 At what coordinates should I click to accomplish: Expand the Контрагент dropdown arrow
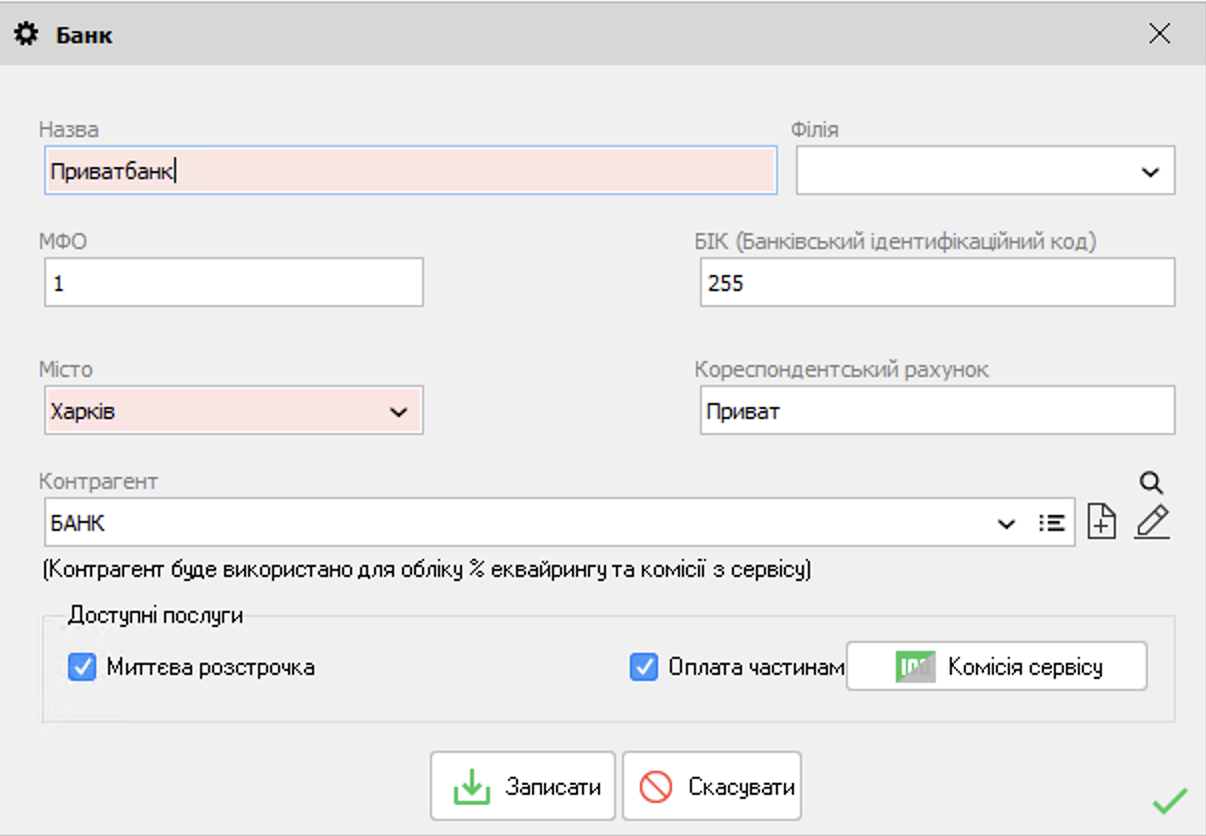coord(1006,524)
